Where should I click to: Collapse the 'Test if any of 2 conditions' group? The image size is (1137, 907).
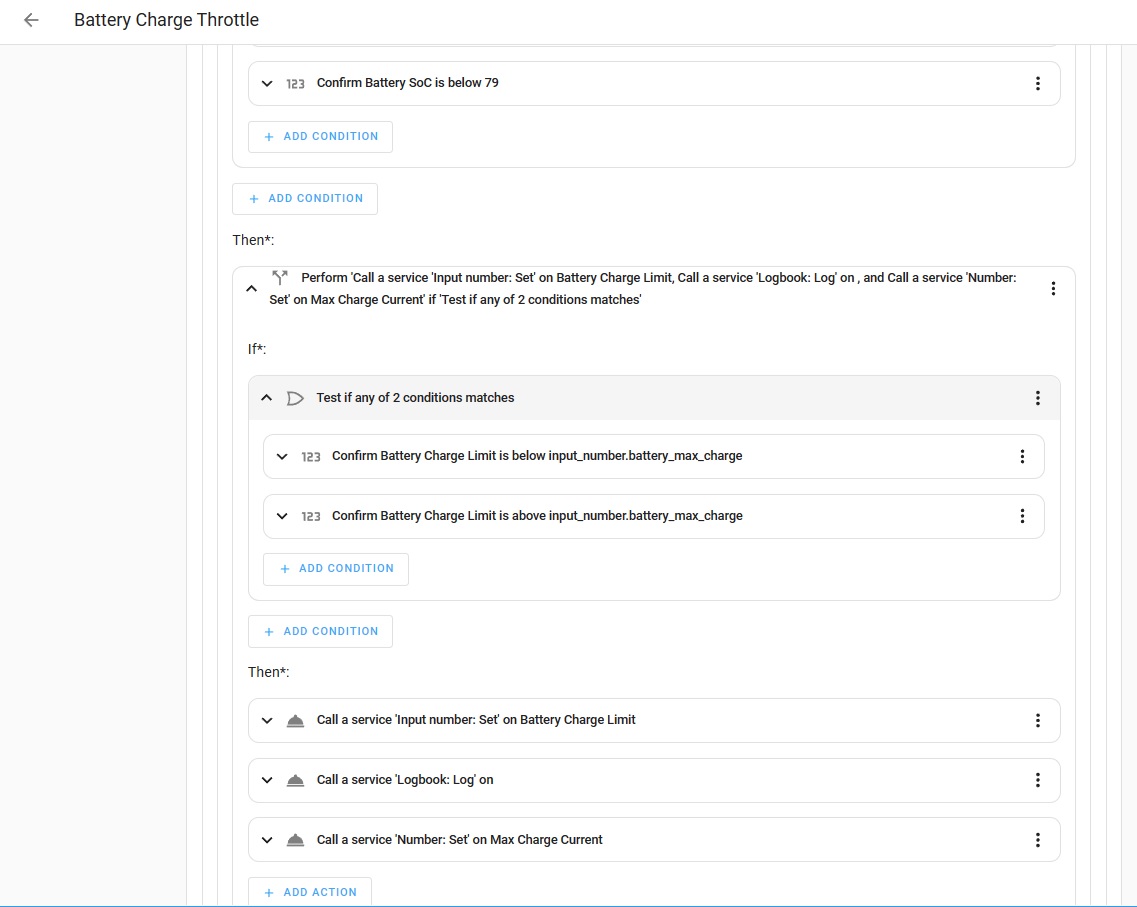267,398
